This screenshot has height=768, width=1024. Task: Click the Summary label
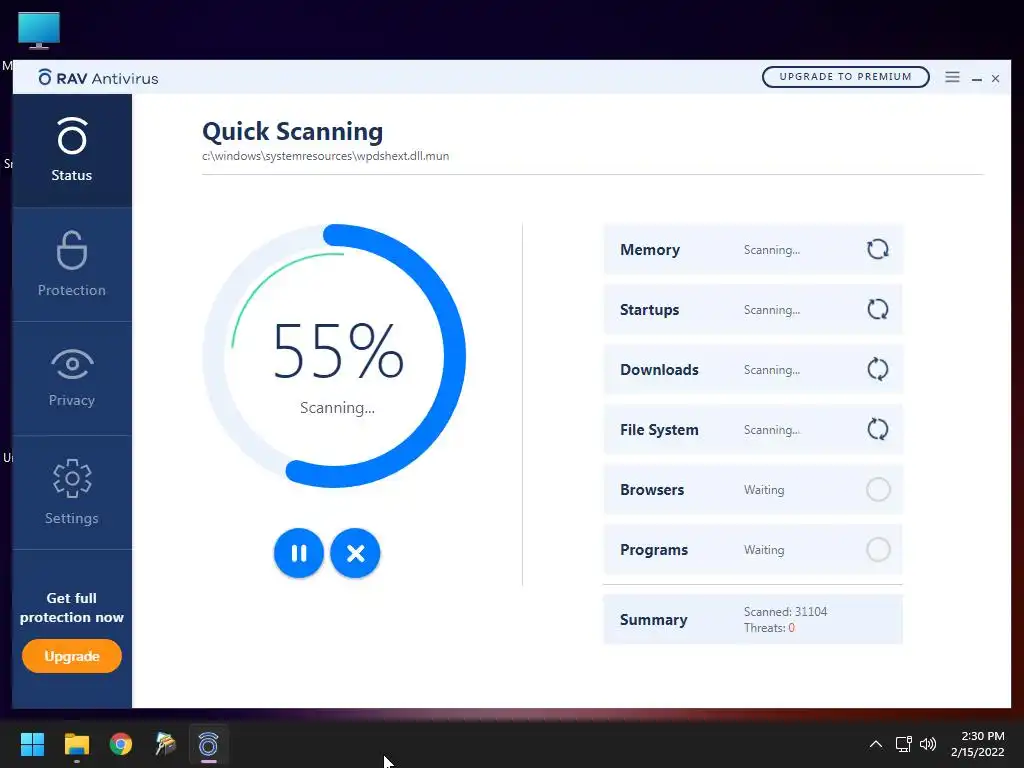(x=653, y=620)
